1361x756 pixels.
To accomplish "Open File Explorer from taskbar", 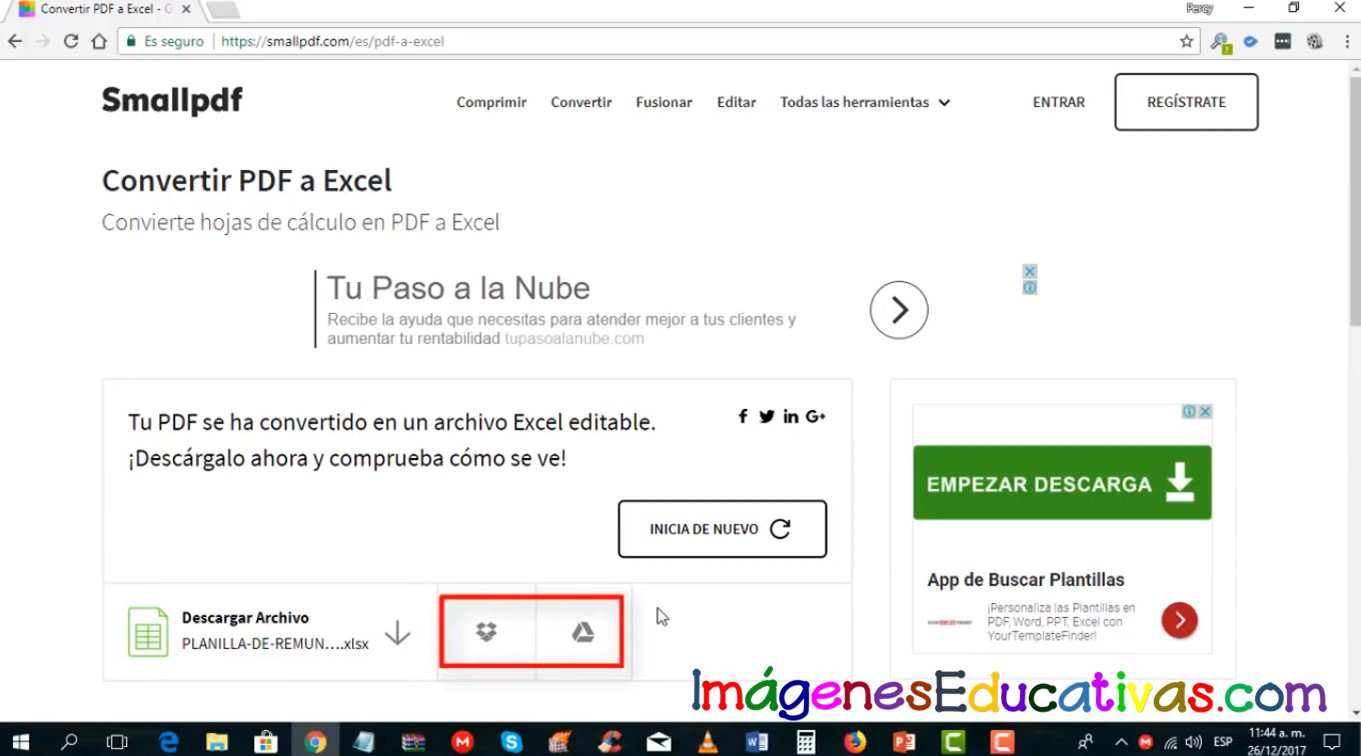I will pyautogui.click(x=216, y=742).
